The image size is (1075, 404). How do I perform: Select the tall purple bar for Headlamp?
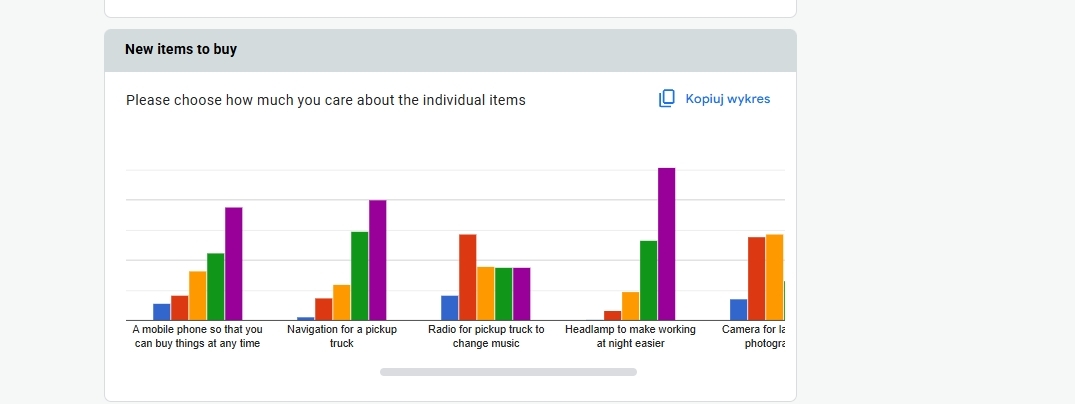(666, 244)
